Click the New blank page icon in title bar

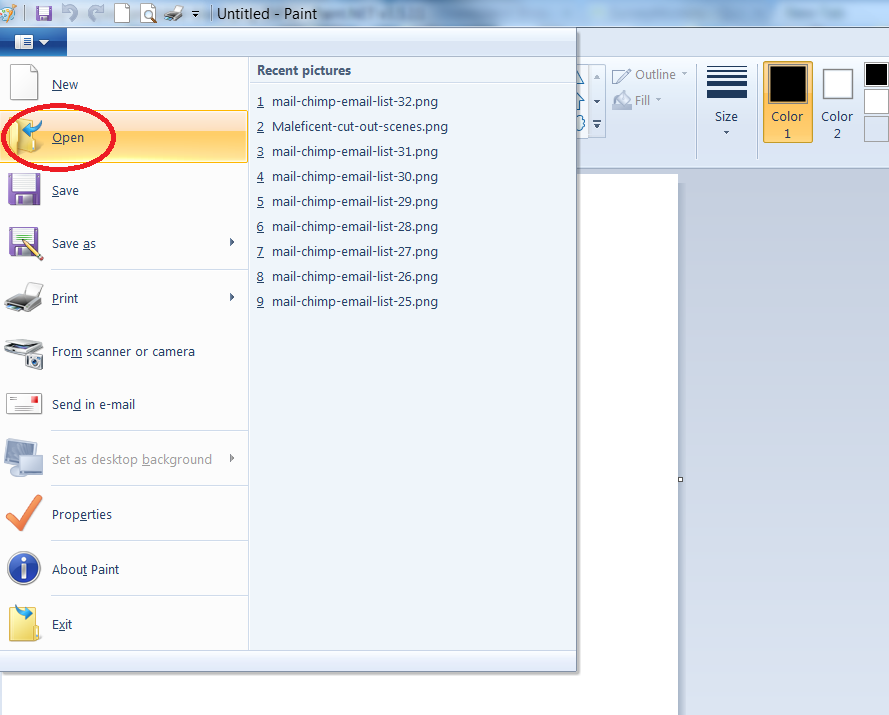[122, 14]
